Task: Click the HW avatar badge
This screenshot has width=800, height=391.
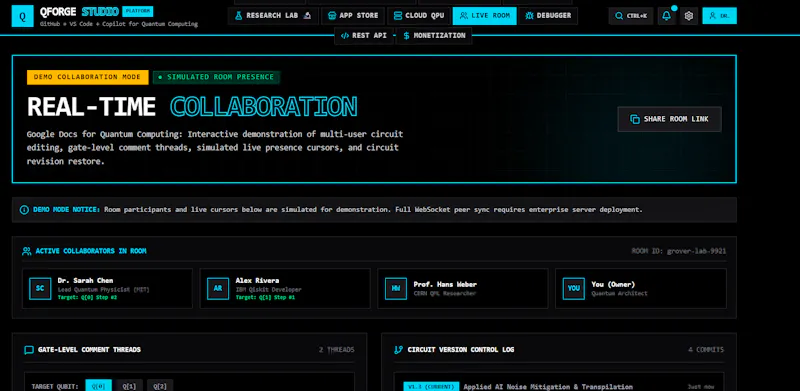Action: [x=395, y=288]
